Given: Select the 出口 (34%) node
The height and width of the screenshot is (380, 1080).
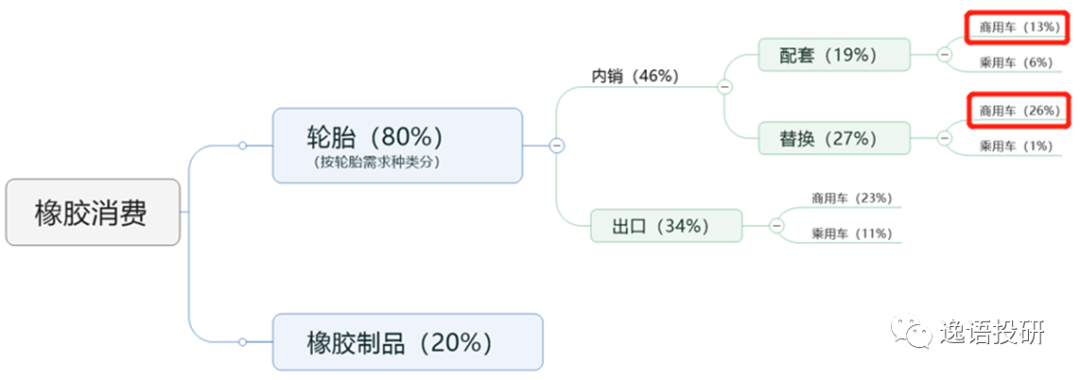Looking at the screenshot, I should coord(666,225).
